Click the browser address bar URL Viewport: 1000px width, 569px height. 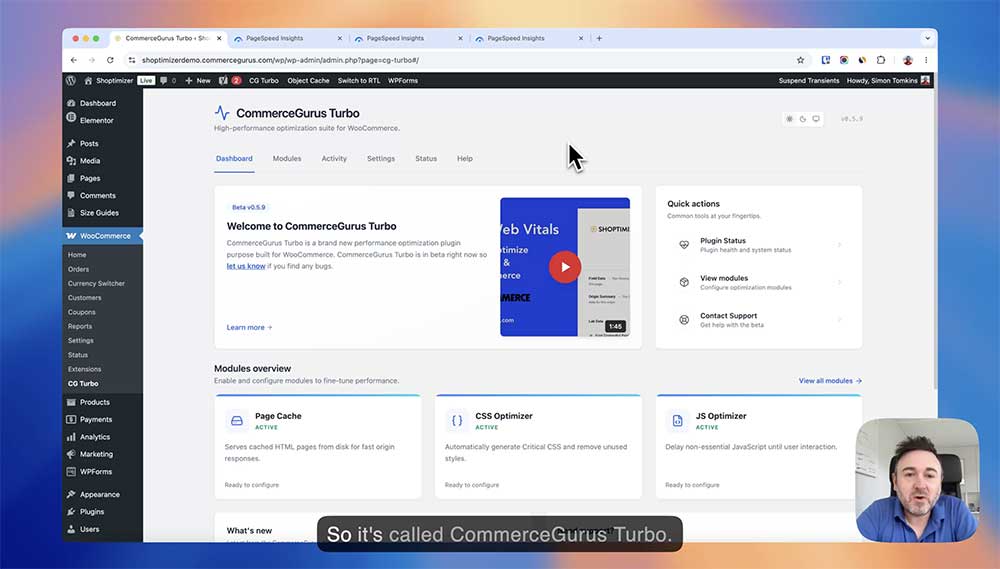281,60
